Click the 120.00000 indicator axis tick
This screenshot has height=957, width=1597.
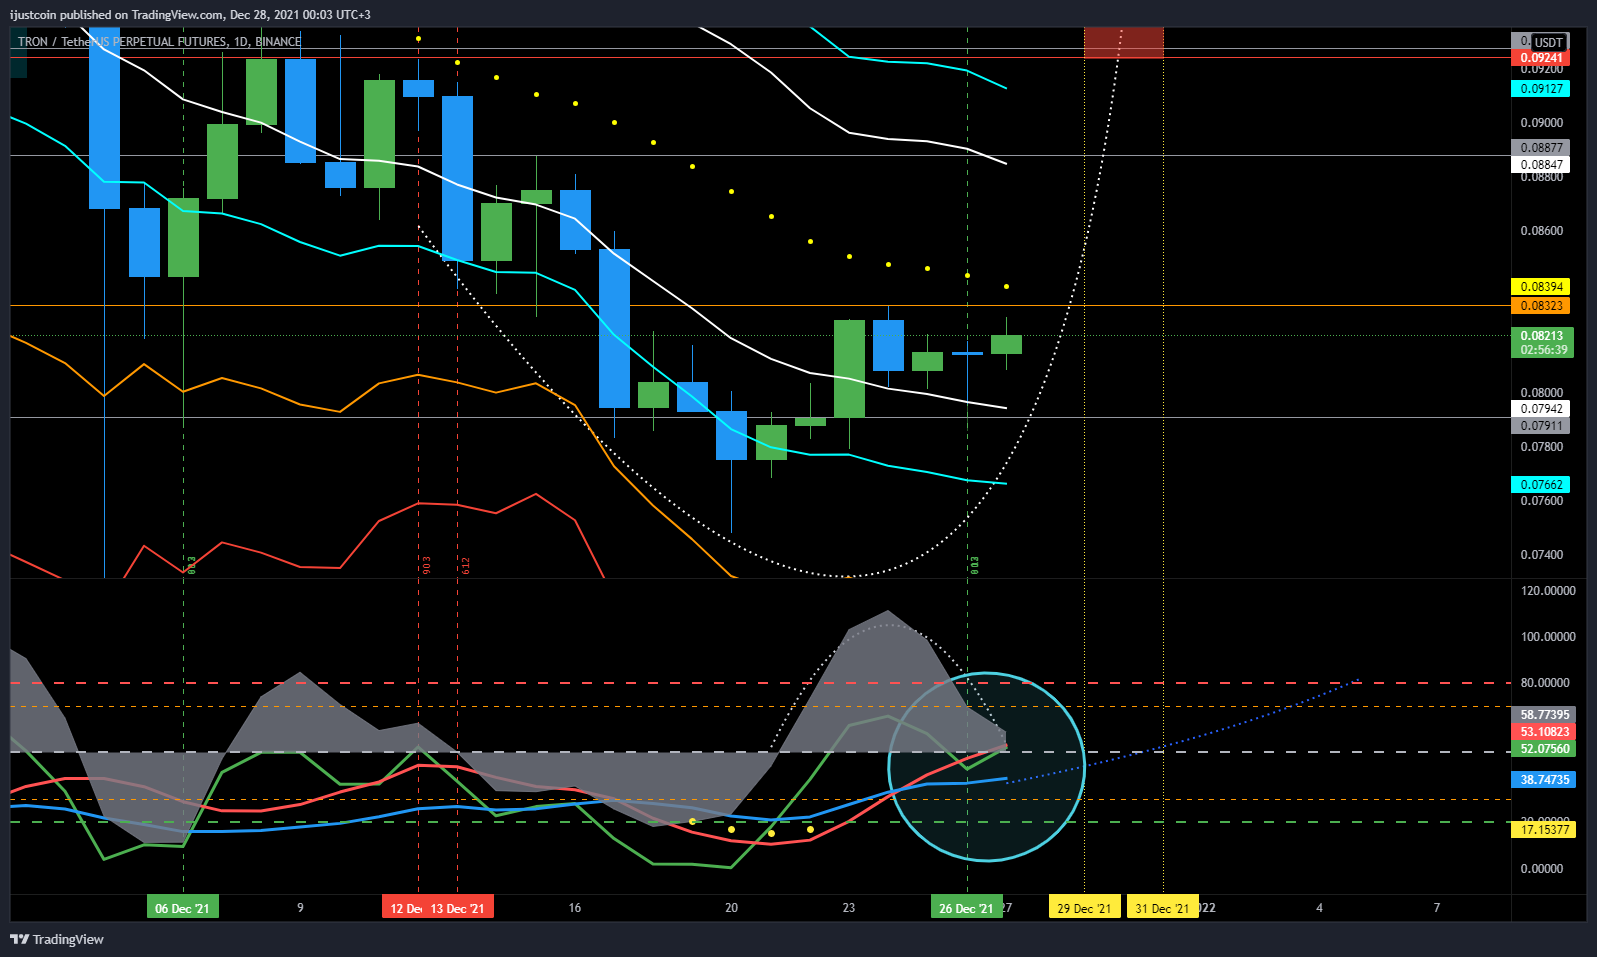point(1548,591)
